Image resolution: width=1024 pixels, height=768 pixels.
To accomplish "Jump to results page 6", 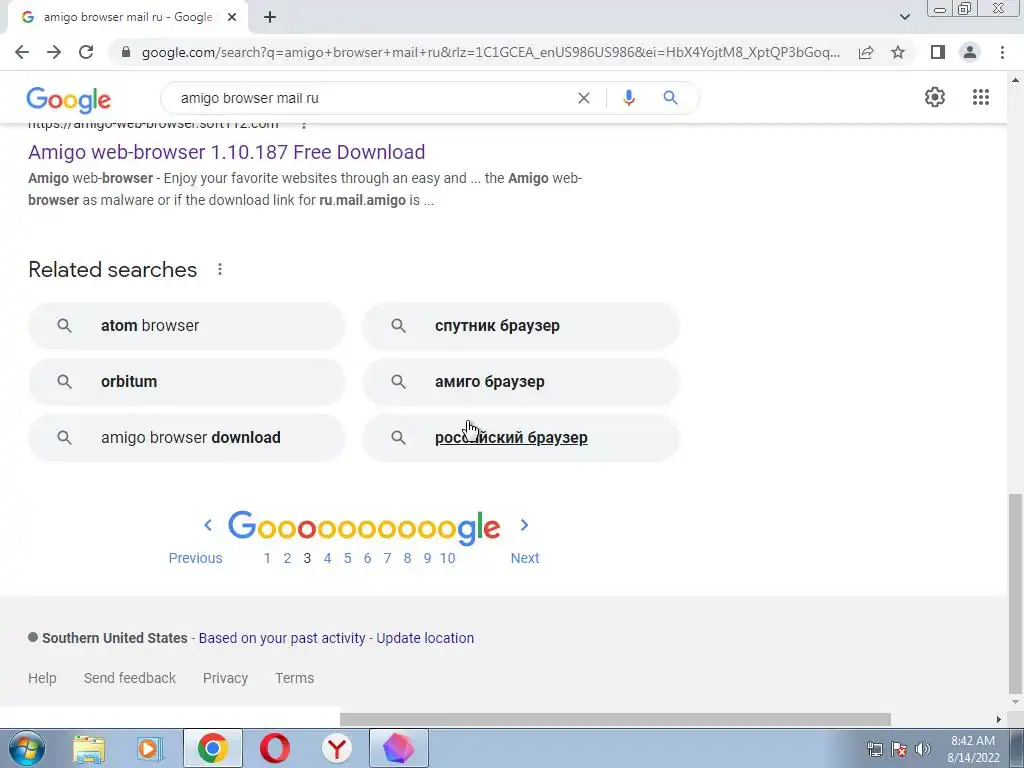I will [x=367, y=558].
